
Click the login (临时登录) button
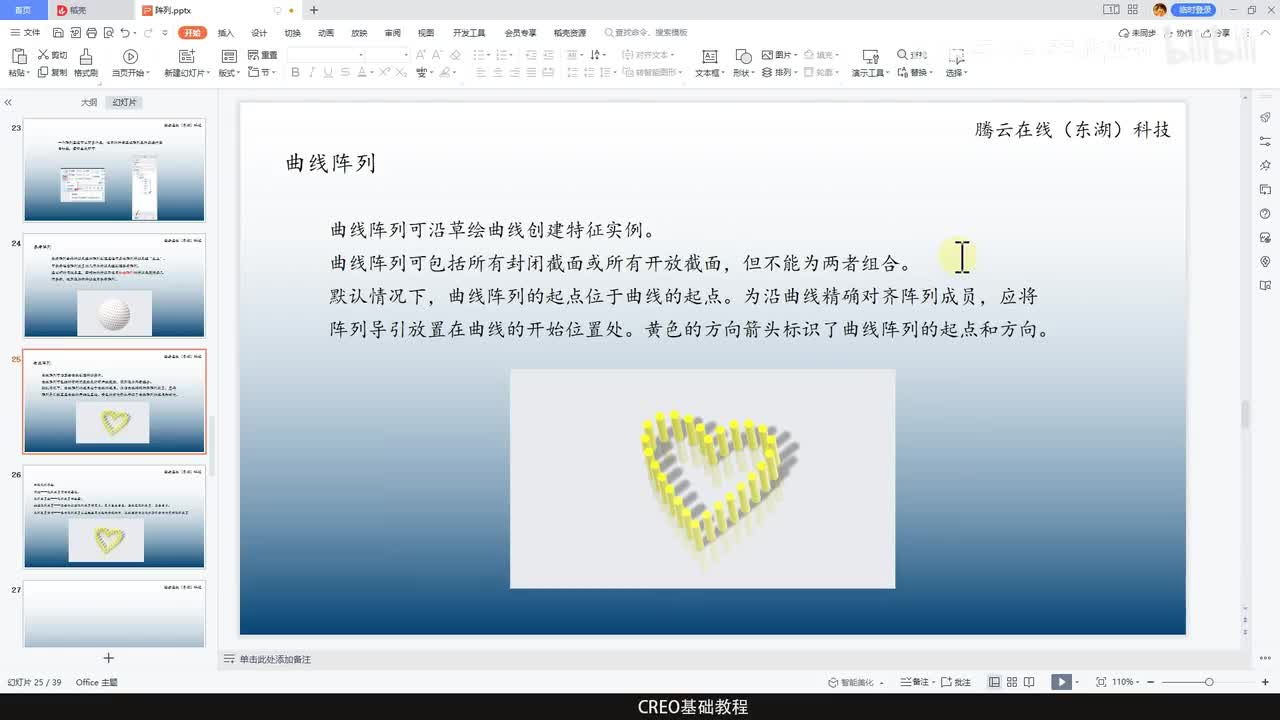coord(1194,10)
